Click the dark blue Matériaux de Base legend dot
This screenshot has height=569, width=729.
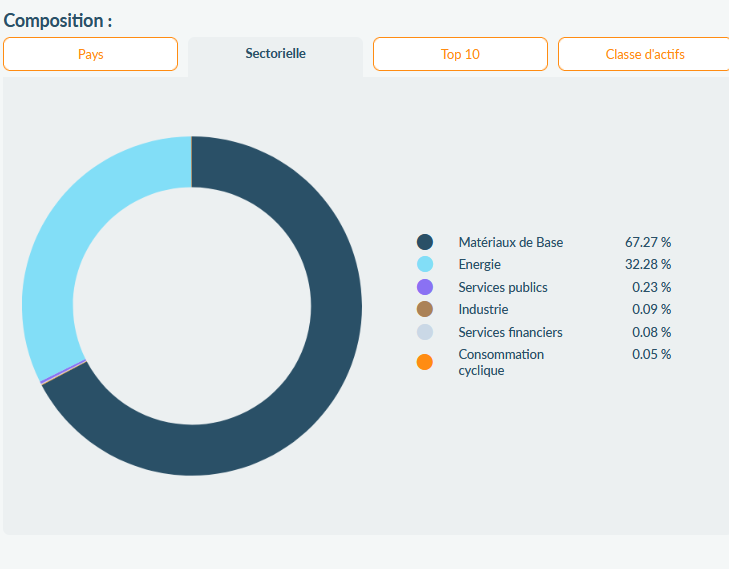click(x=425, y=242)
